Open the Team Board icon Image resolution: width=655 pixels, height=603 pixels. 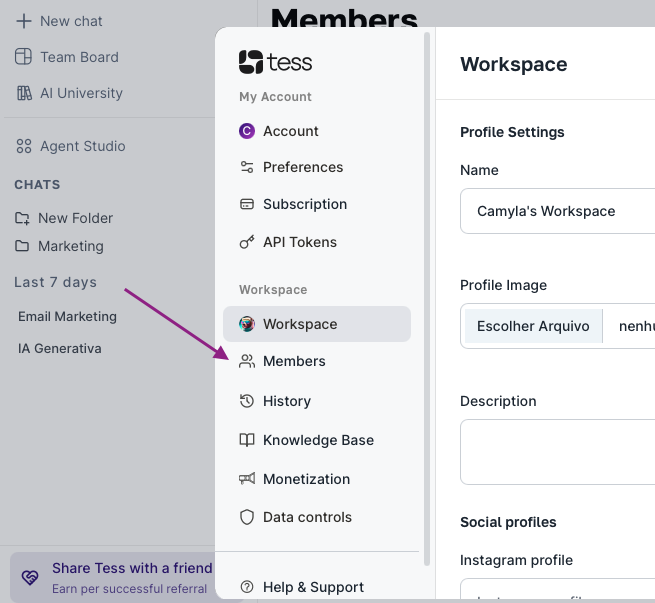click(x=23, y=56)
